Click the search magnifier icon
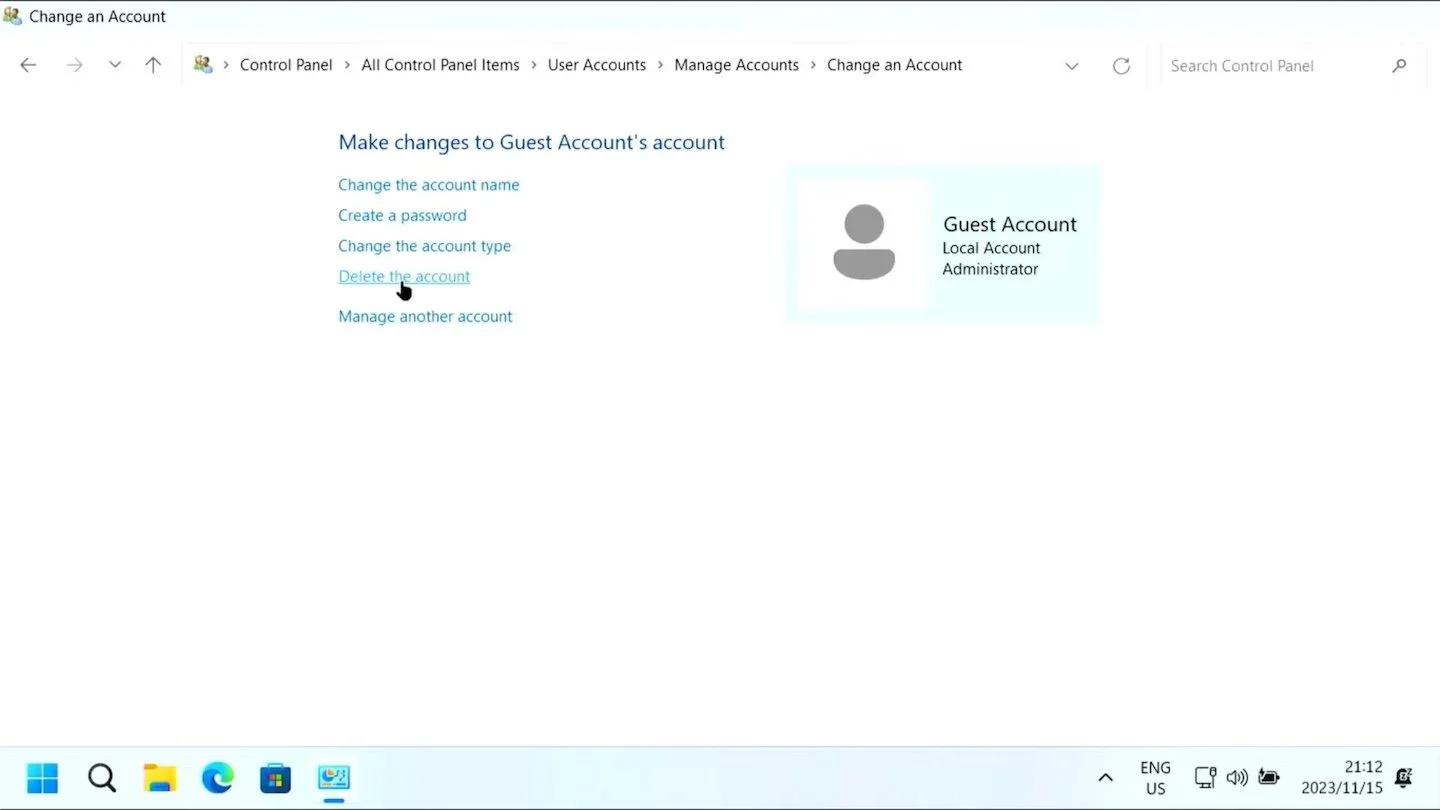Viewport: 1440px width, 810px height. coord(1399,66)
